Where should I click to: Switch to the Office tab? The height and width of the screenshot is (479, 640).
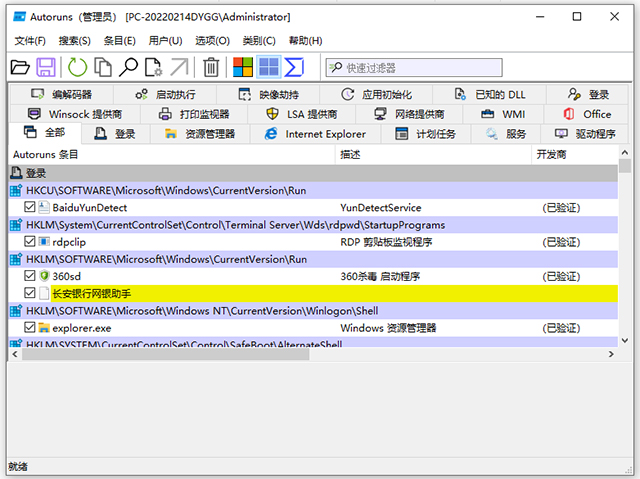(x=586, y=114)
